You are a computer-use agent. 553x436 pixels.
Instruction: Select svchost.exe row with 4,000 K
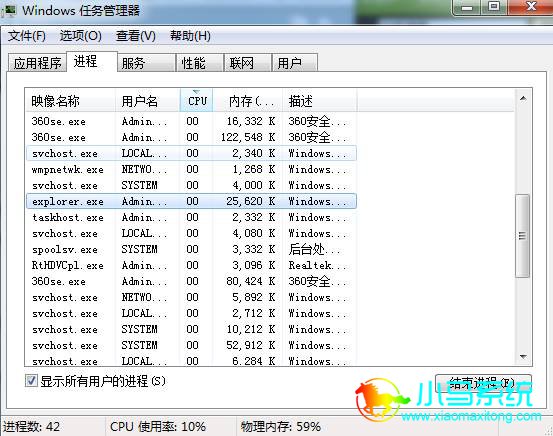[192, 185]
